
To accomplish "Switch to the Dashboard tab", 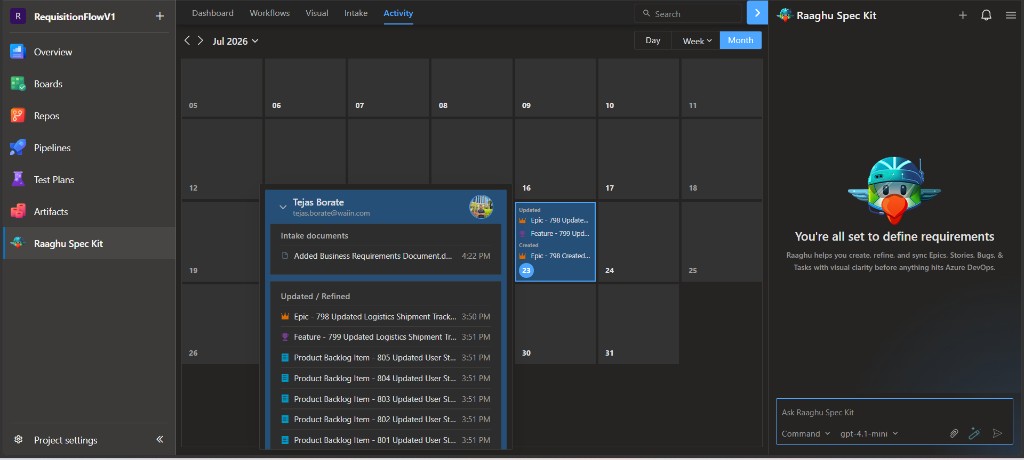I will coord(212,13).
